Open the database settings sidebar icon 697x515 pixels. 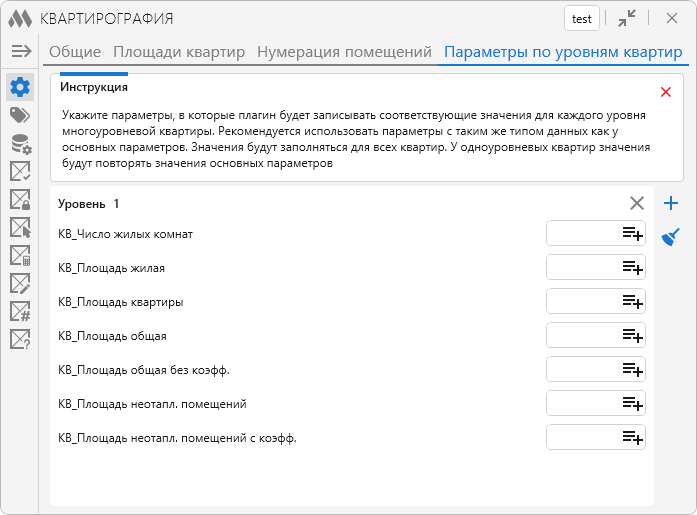pos(20,145)
